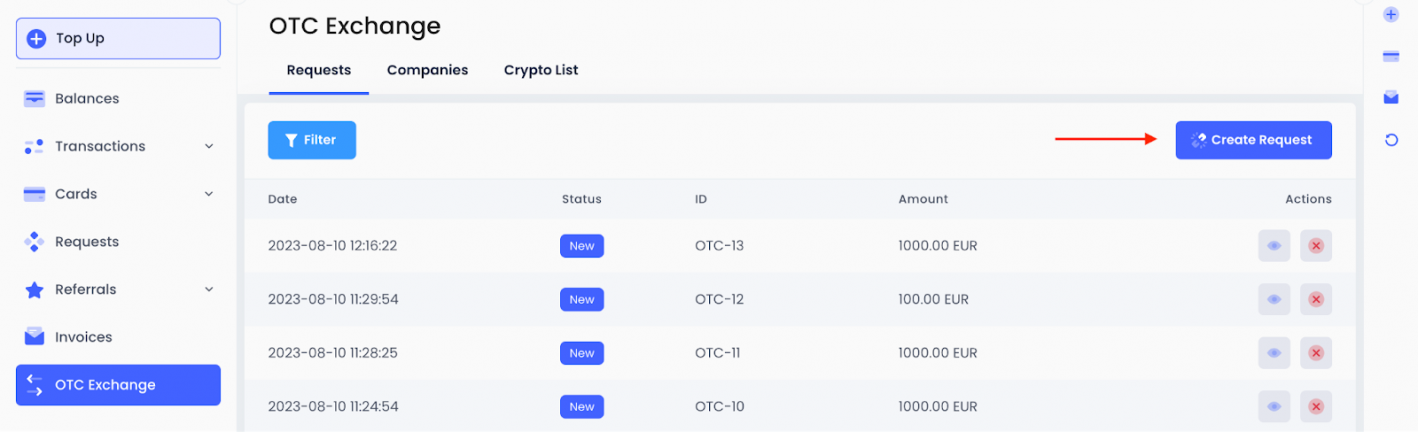
Task: Click the Invoices envelope icon
Action: click(x=35, y=337)
